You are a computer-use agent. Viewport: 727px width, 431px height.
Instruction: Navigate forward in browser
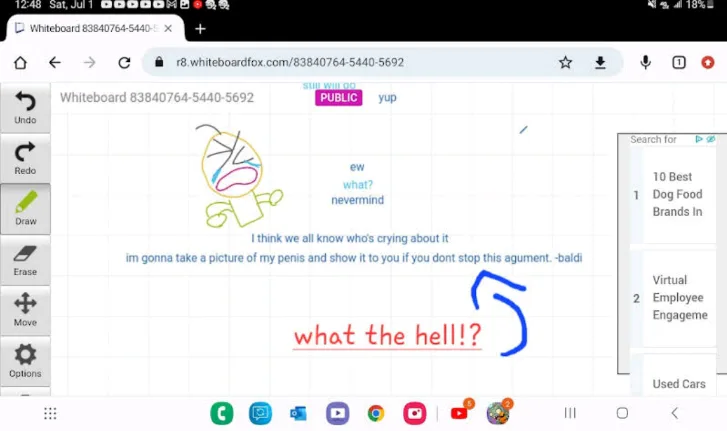89,63
